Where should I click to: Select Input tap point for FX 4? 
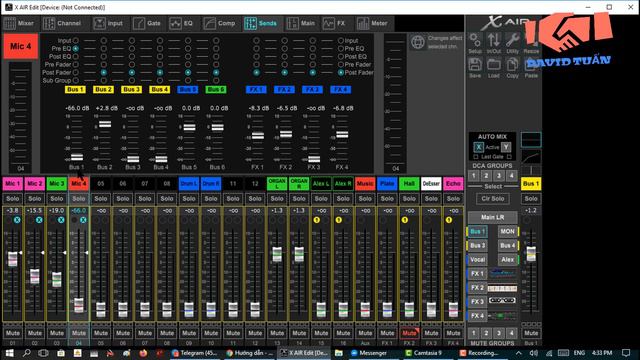[x=340, y=40]
